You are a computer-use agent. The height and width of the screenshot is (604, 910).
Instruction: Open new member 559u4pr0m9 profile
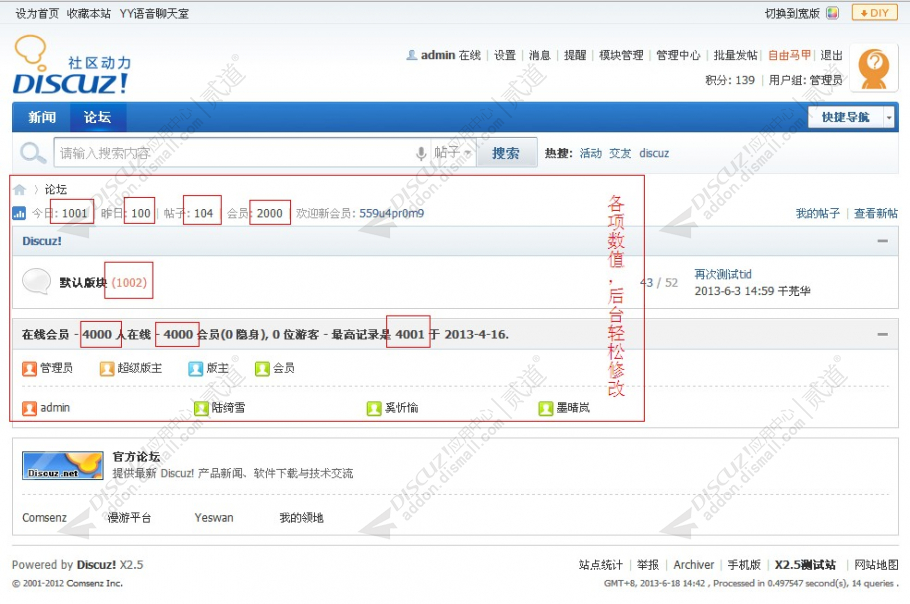392,214
